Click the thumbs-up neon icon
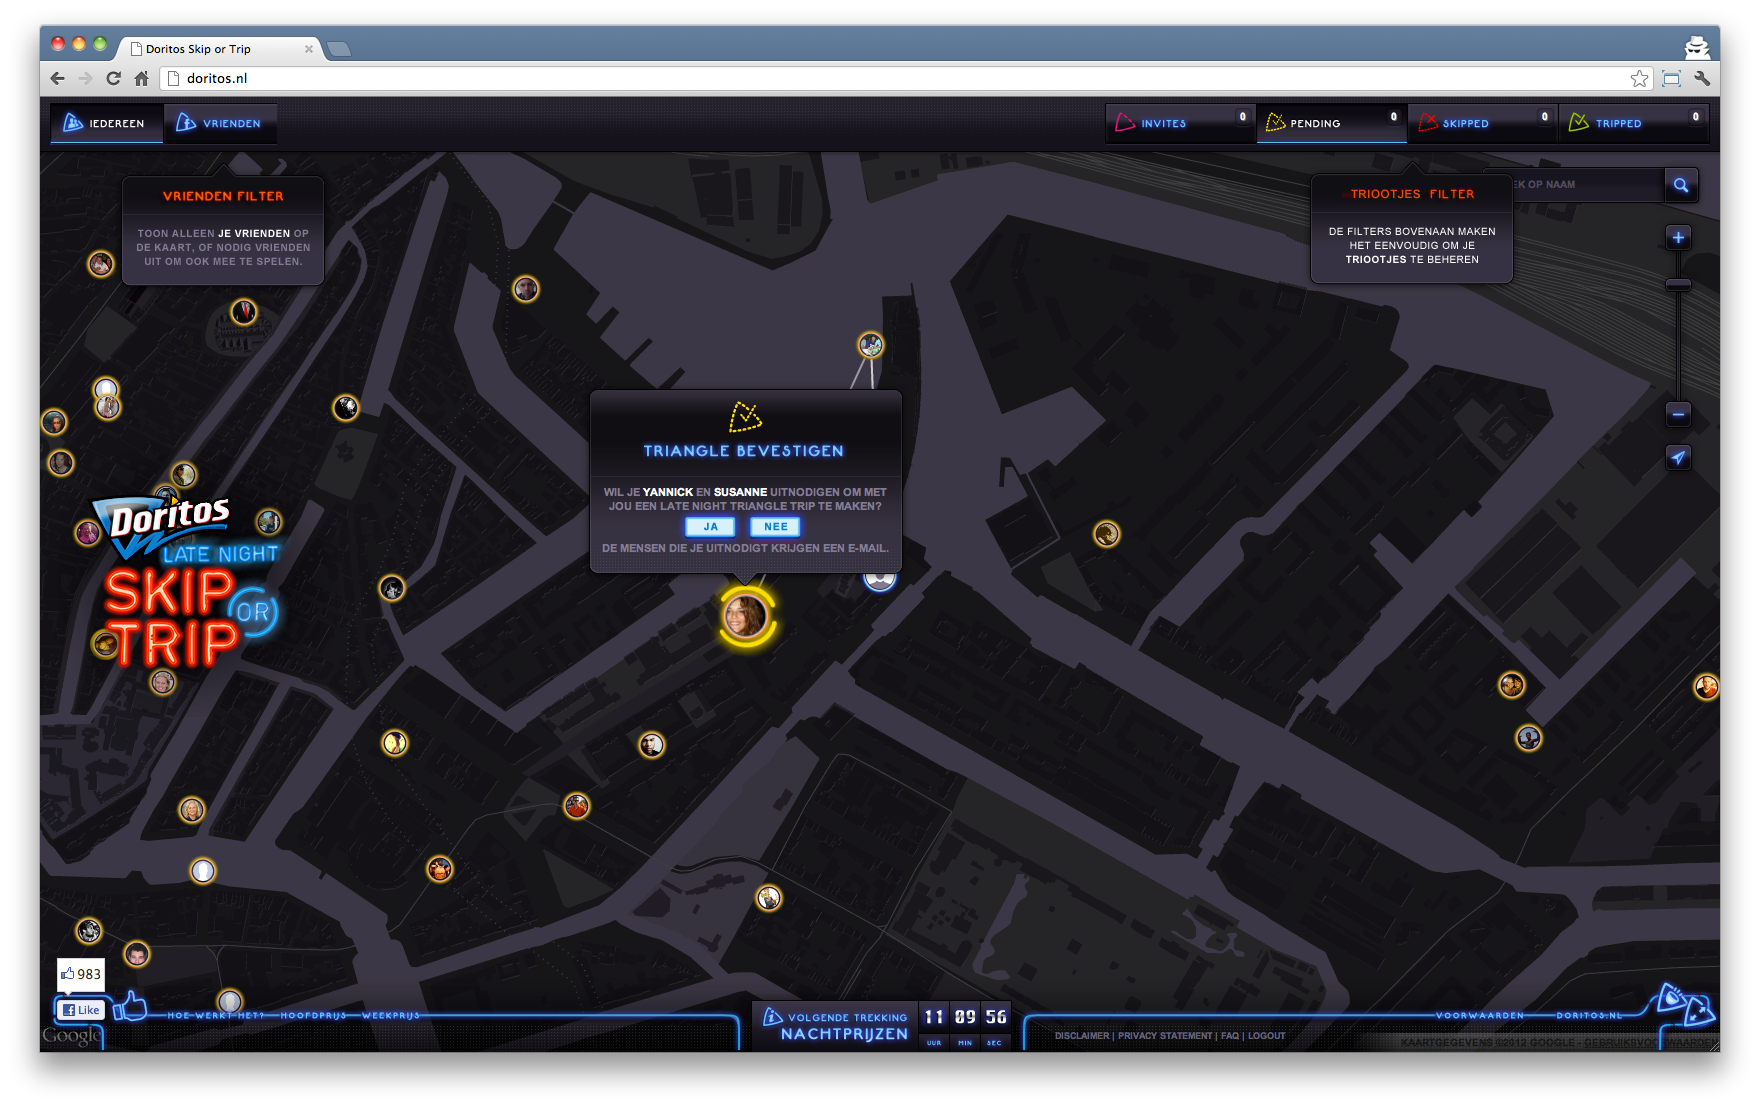 [130, 1006]
